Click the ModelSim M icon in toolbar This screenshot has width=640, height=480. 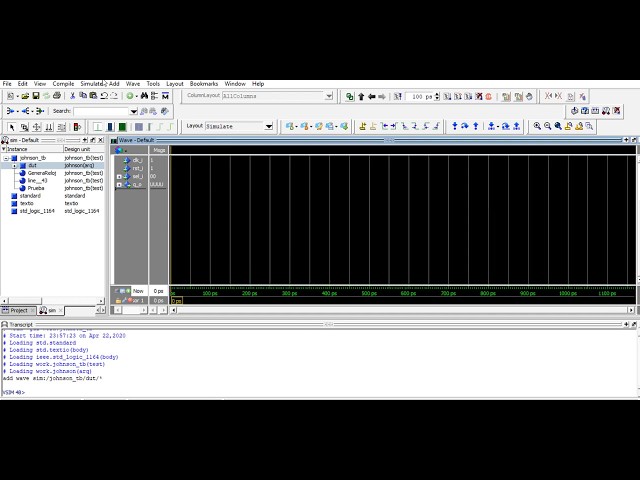point(165,96)
